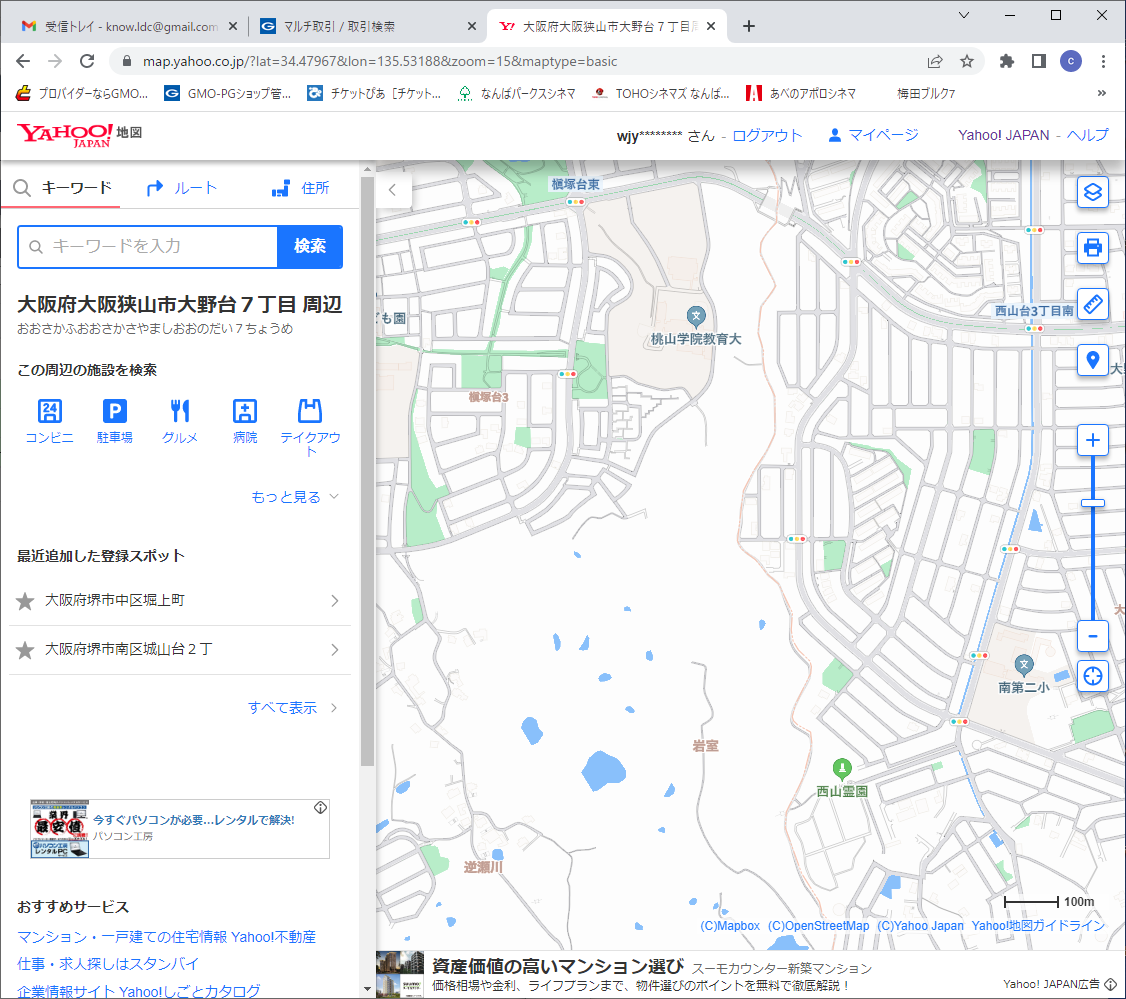The image size is (1126, 999).
Task: Collapse the left side panel
Action: [393, 189]
